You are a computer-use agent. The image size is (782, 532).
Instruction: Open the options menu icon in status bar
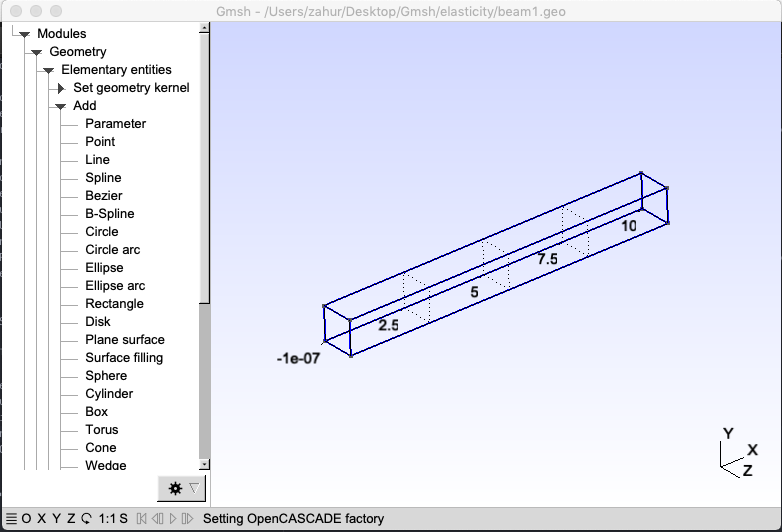coord(11,519)
